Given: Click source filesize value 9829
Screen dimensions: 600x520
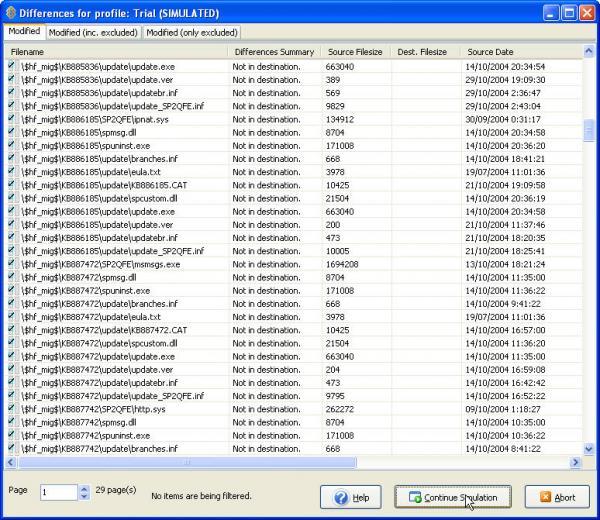Looking at the screenshot, I should pyautogui.click(x=335, y=106).
